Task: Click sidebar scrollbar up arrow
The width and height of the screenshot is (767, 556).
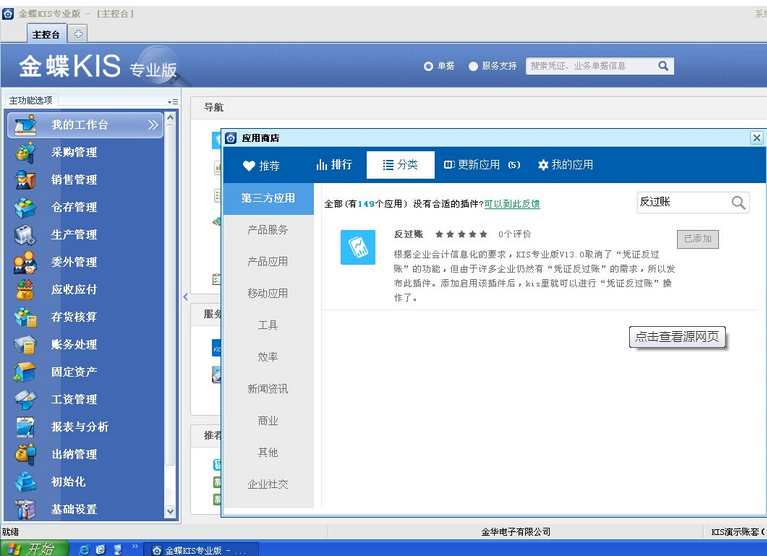Action: click(170, 117)
